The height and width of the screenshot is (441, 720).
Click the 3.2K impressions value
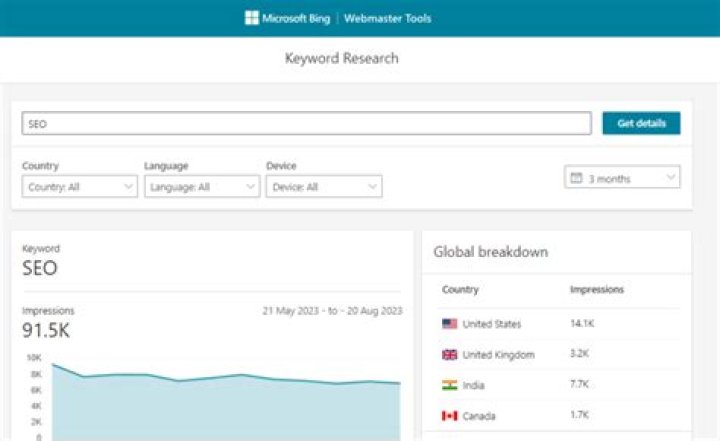pyautogui.click(x=579, y=354)
